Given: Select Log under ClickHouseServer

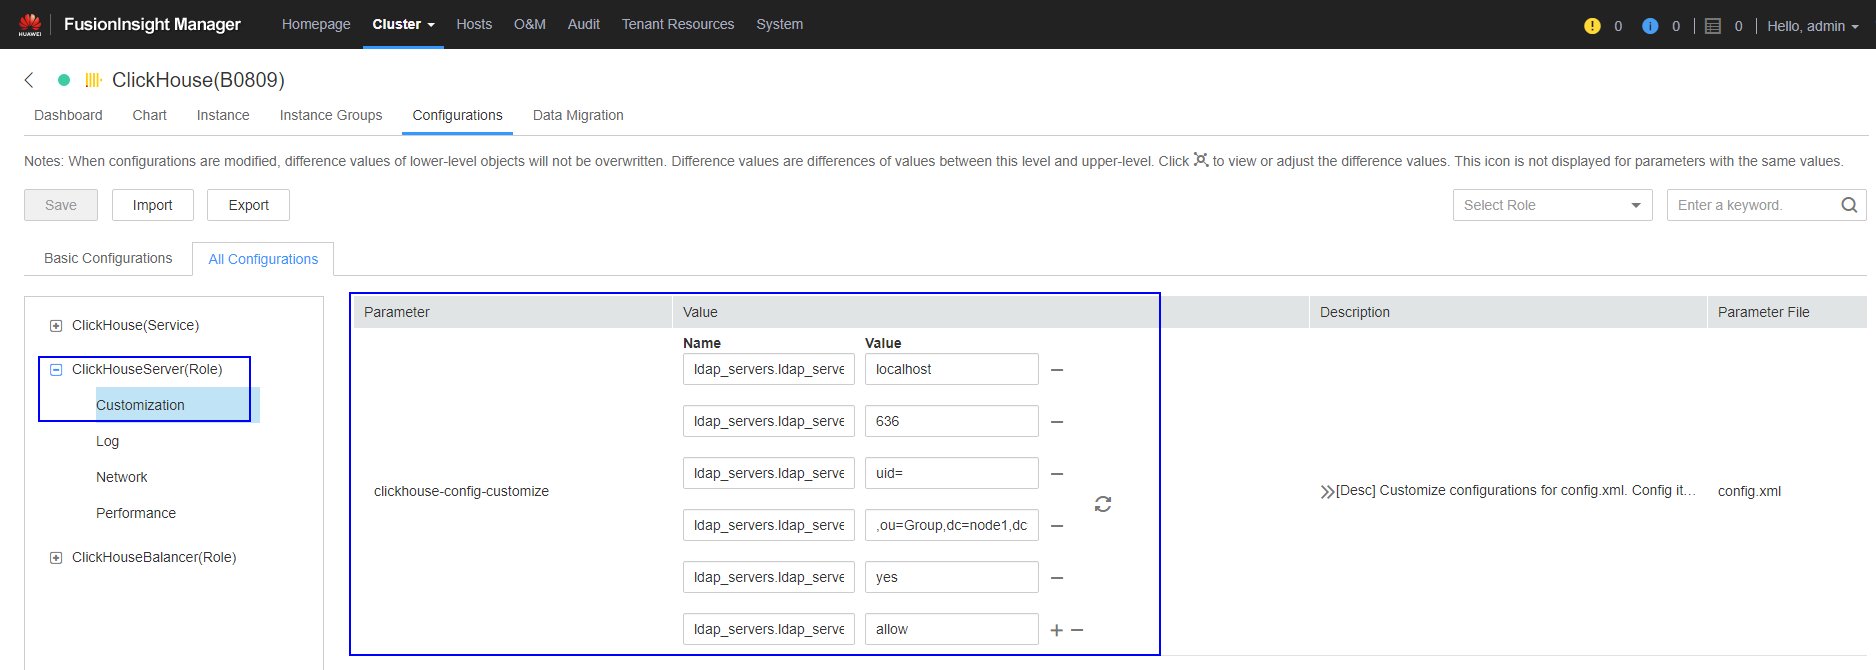Looking at the screenshot, I should pyautogui.click(x=107, y=441).
